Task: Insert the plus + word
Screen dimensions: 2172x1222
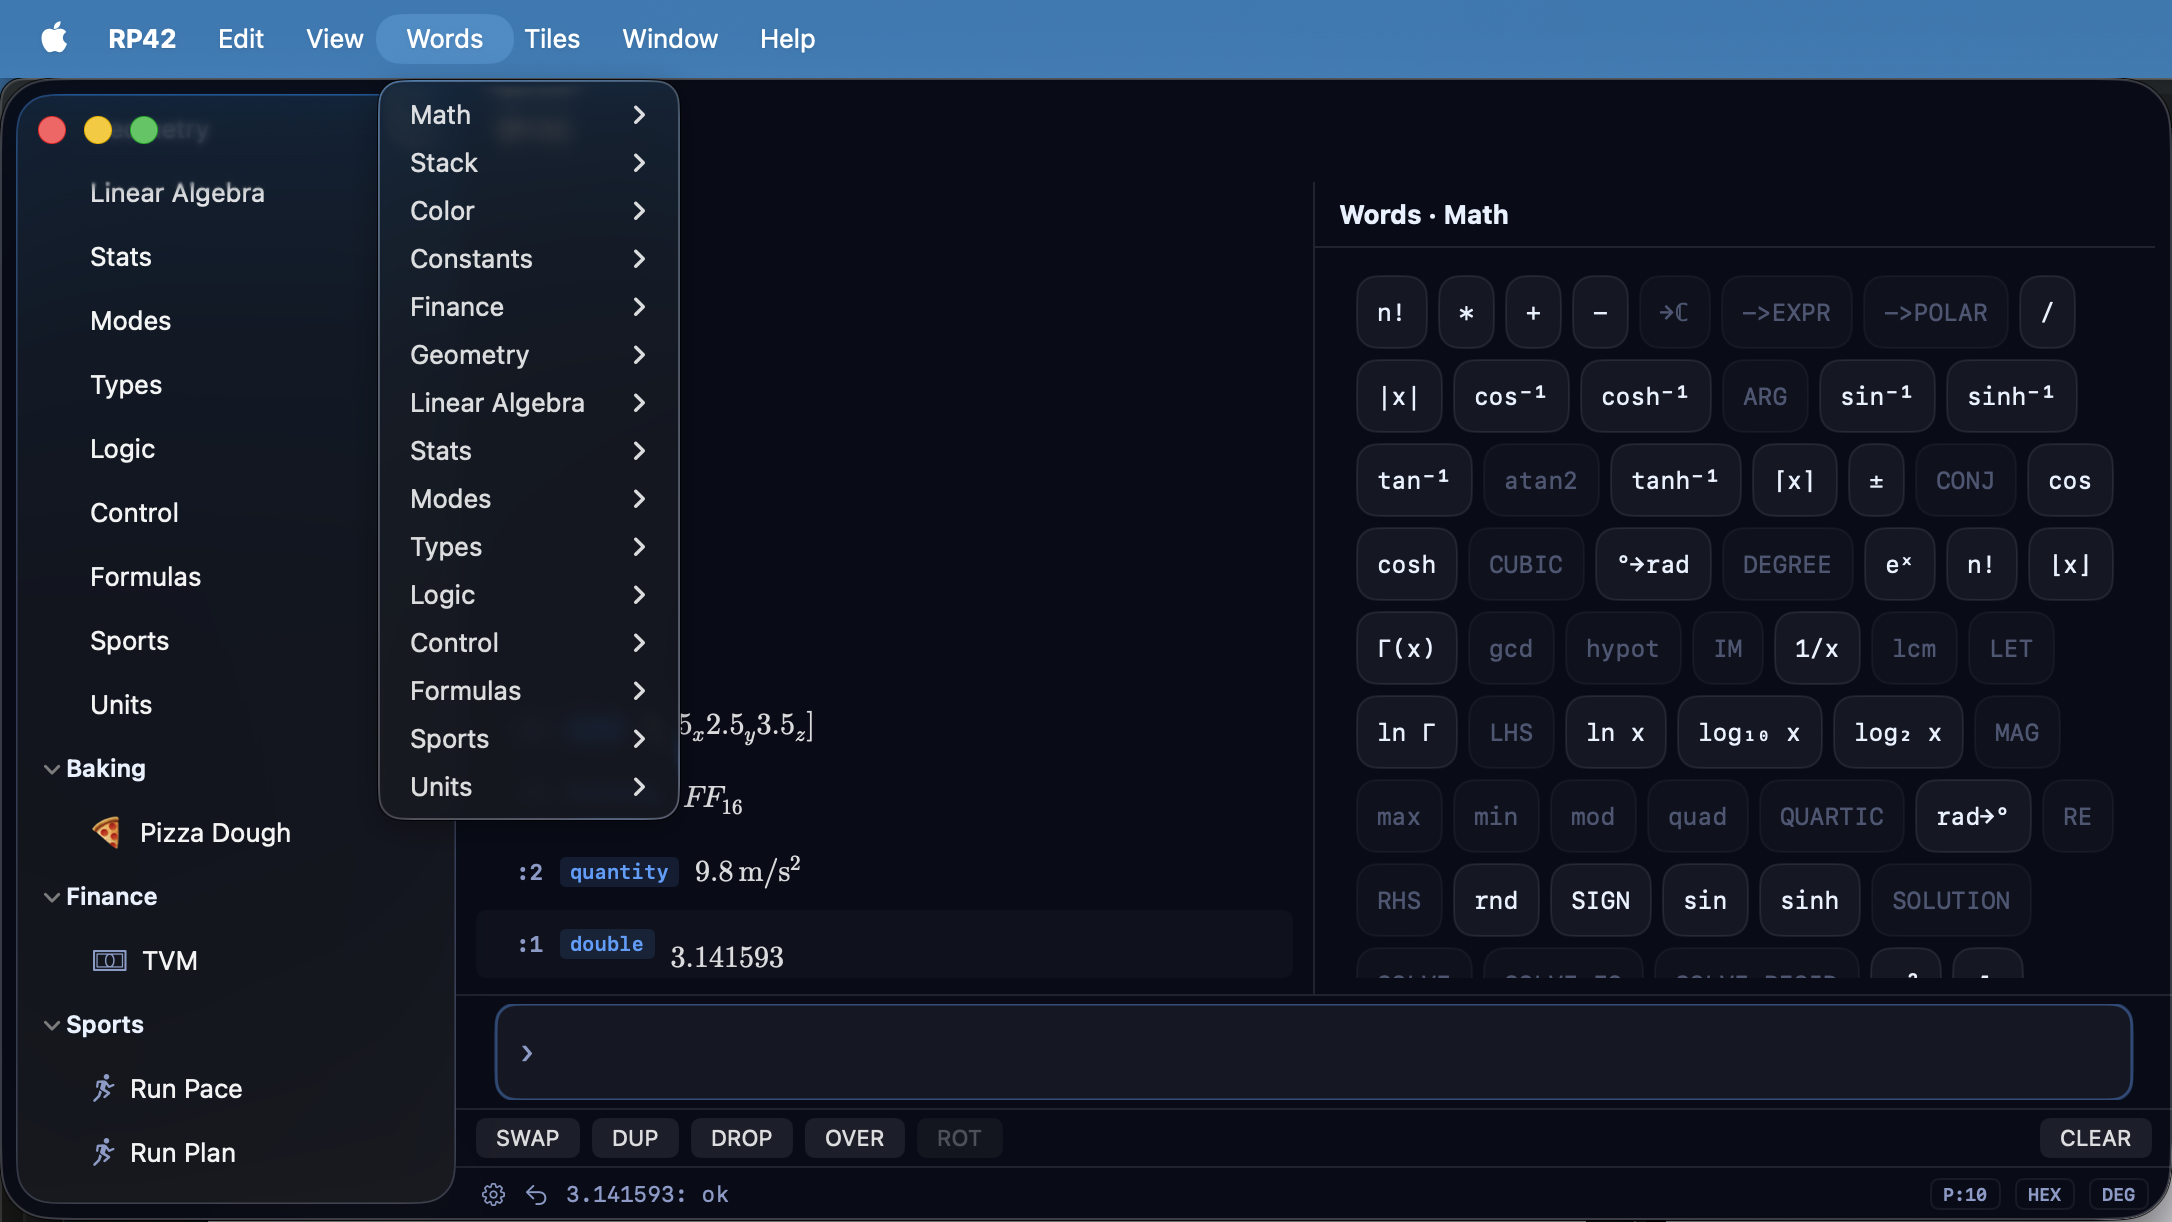Action: point(1533,313)
